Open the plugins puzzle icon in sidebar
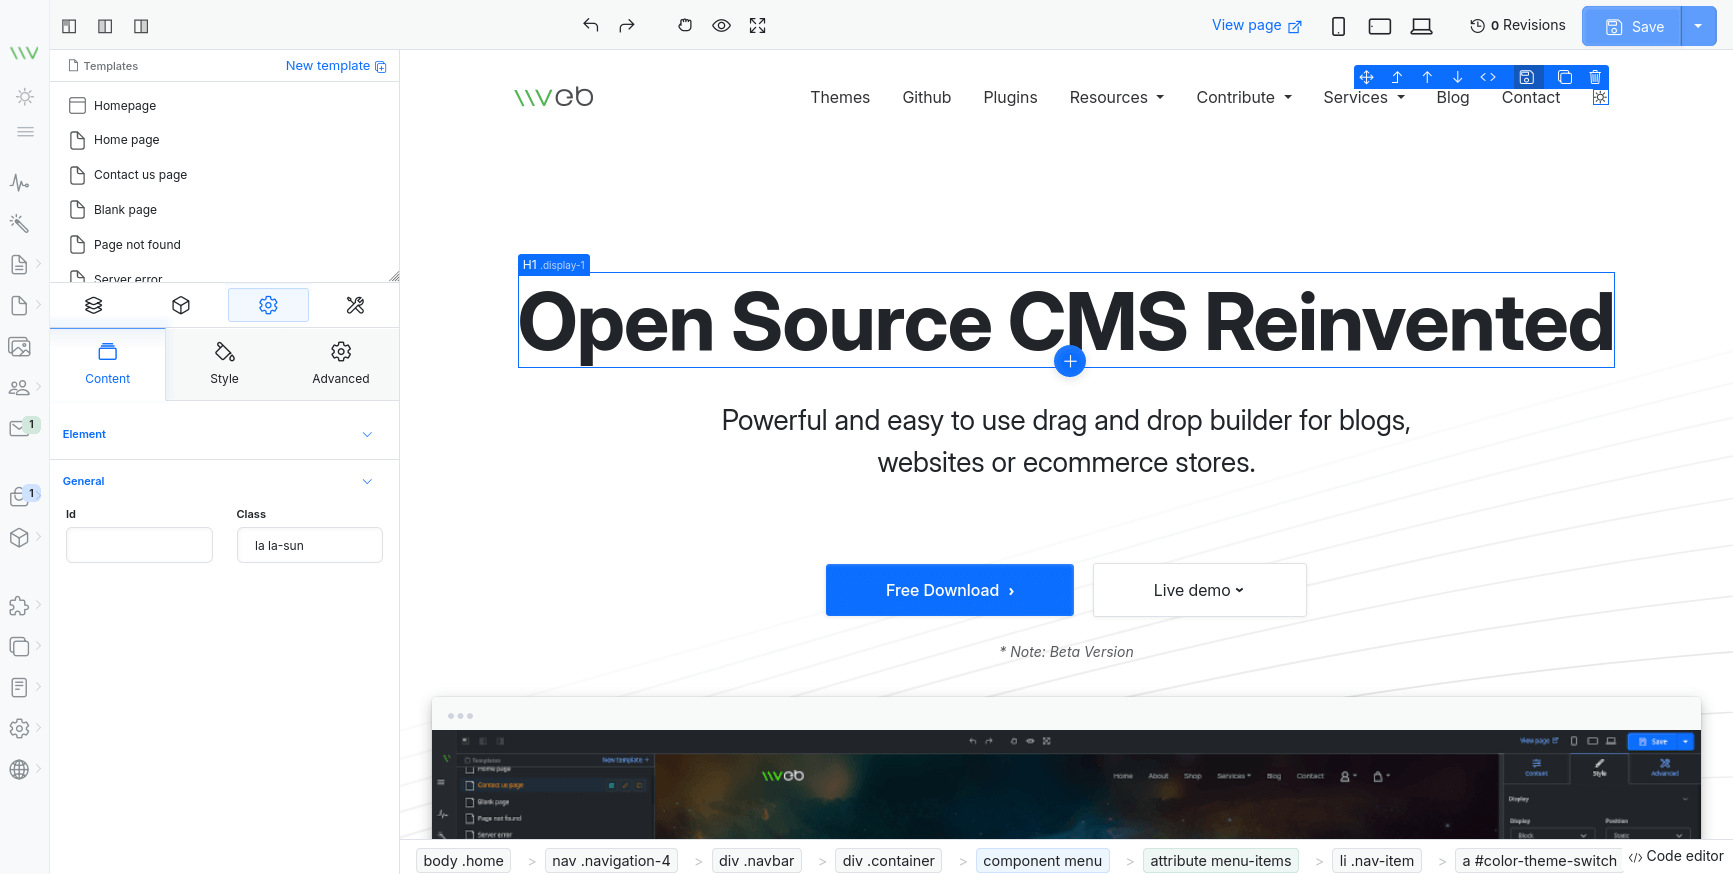 [19, 606]
